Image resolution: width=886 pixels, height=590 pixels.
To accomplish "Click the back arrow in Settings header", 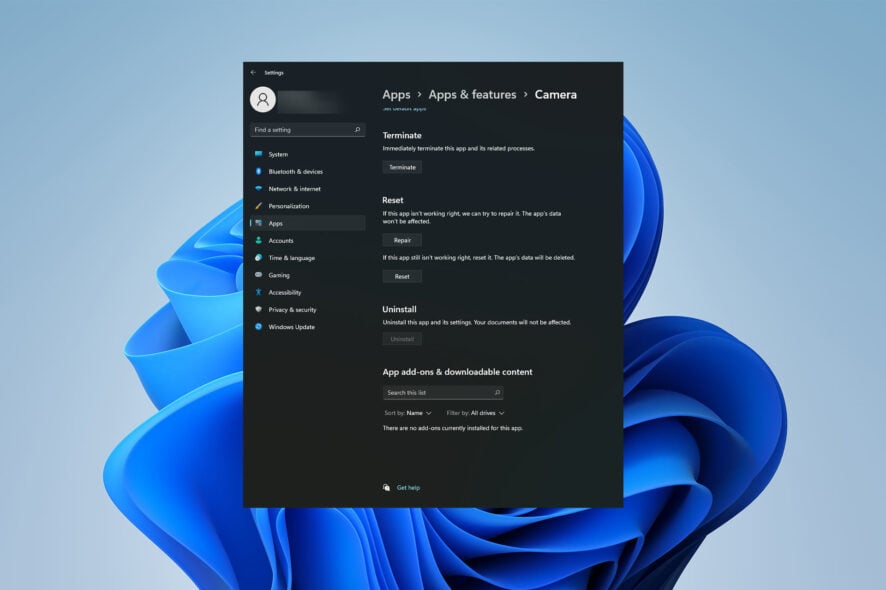I will (x=253, y=72).
